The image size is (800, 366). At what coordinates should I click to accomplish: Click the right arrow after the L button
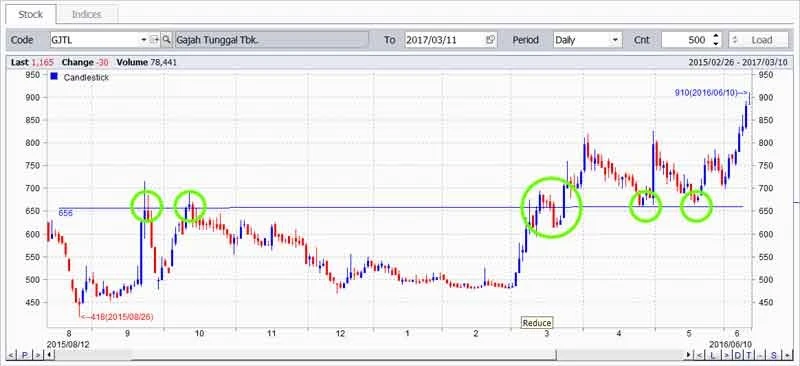tap(727, 355)
